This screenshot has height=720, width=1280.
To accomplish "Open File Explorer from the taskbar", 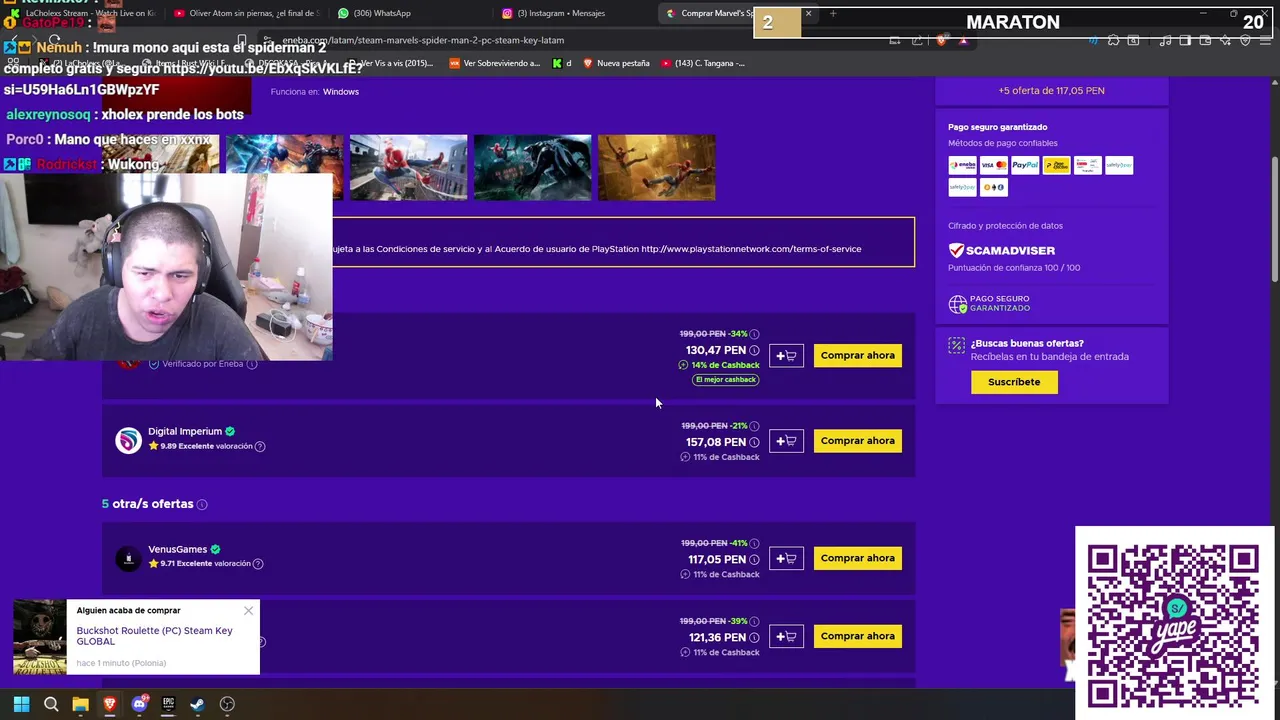I will tap(80, 704).
